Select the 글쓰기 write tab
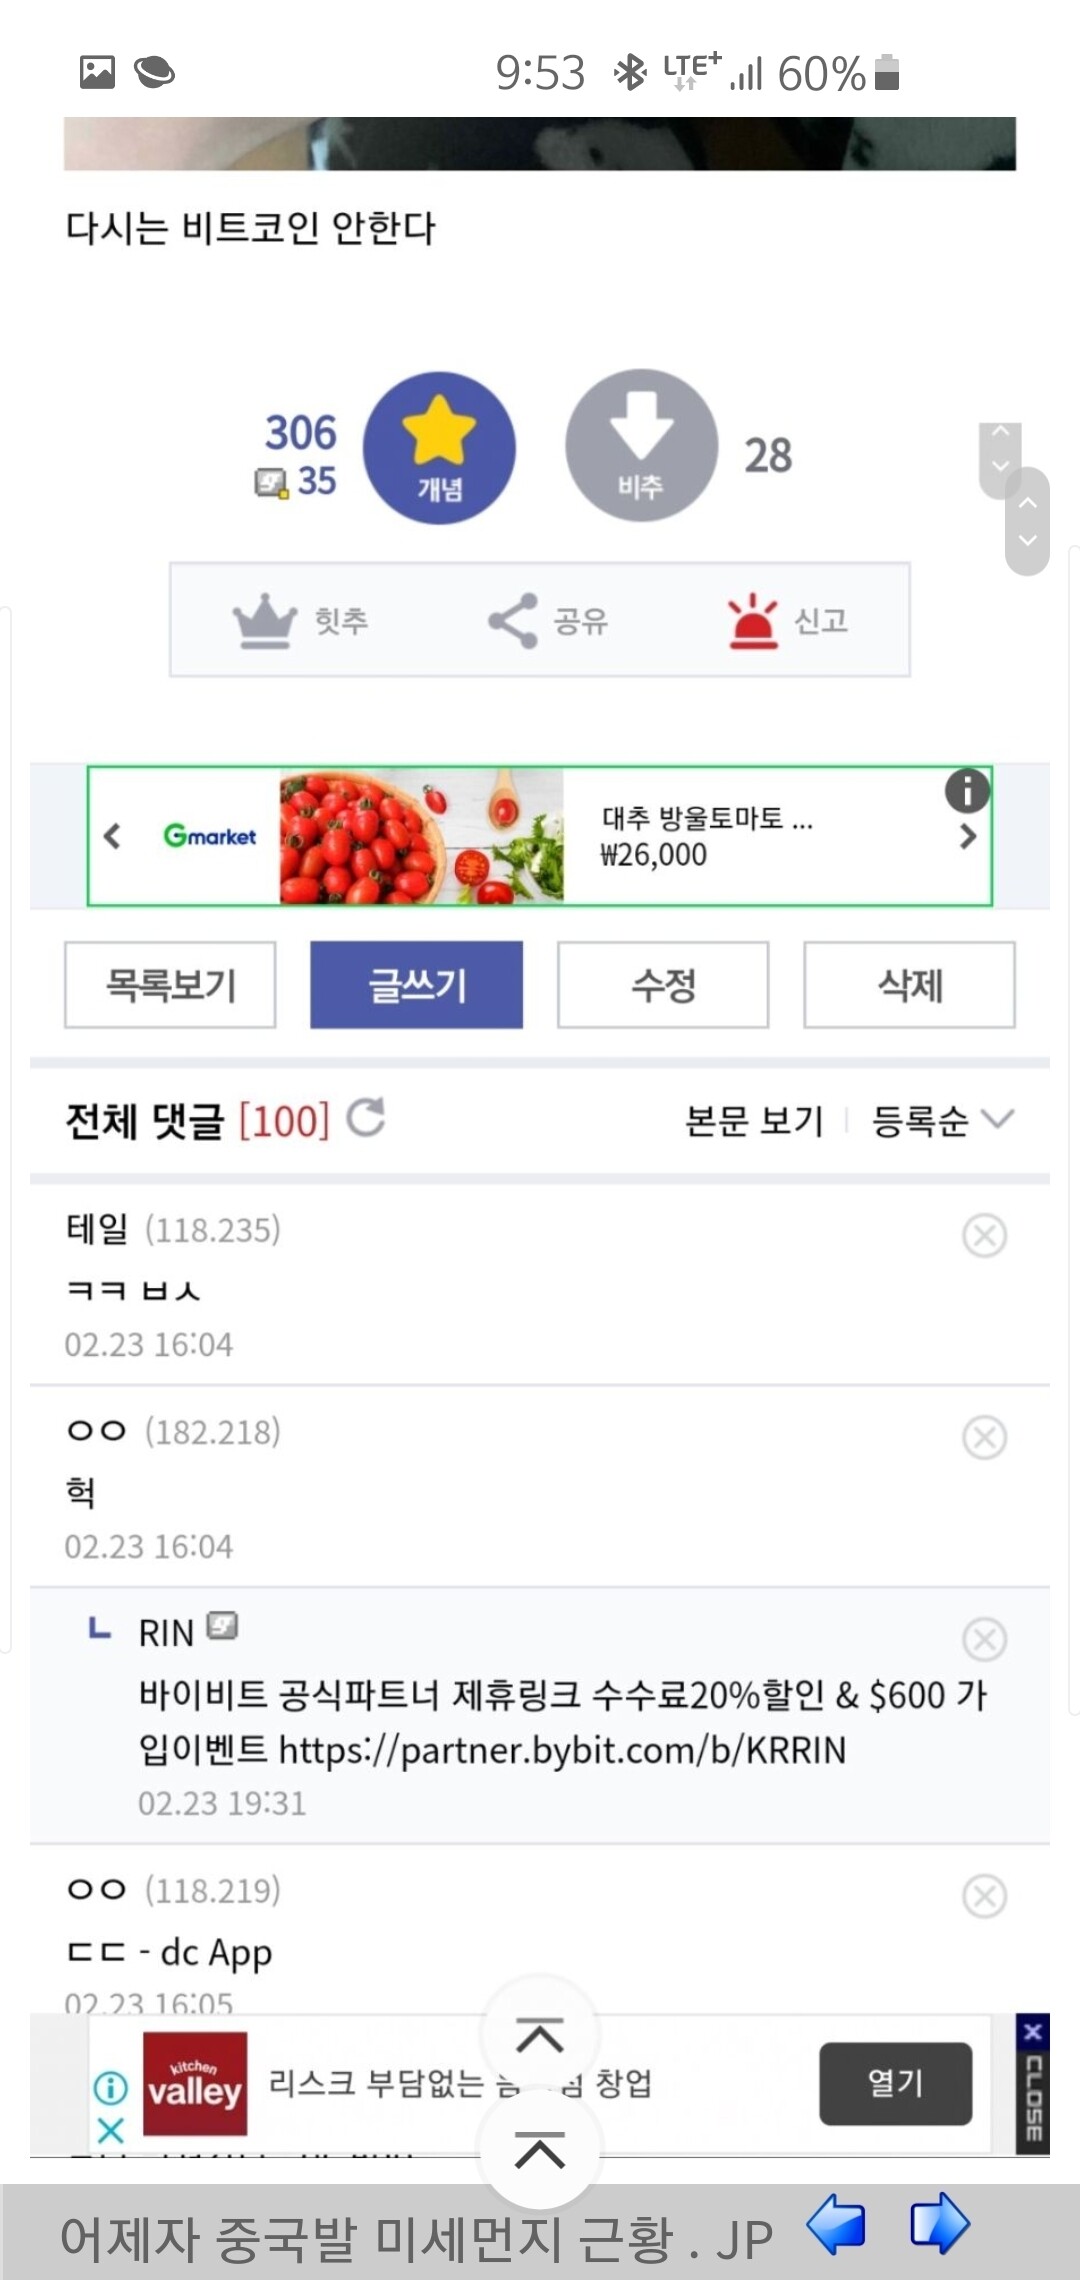 click(x=418, y=985)
